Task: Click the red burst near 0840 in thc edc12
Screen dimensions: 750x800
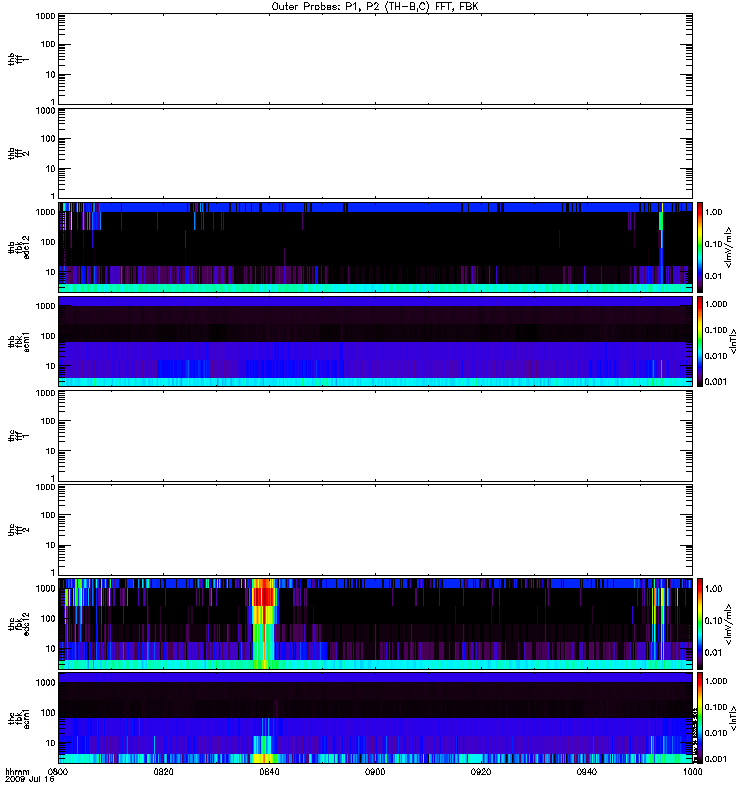Action: tap(264, 597)
